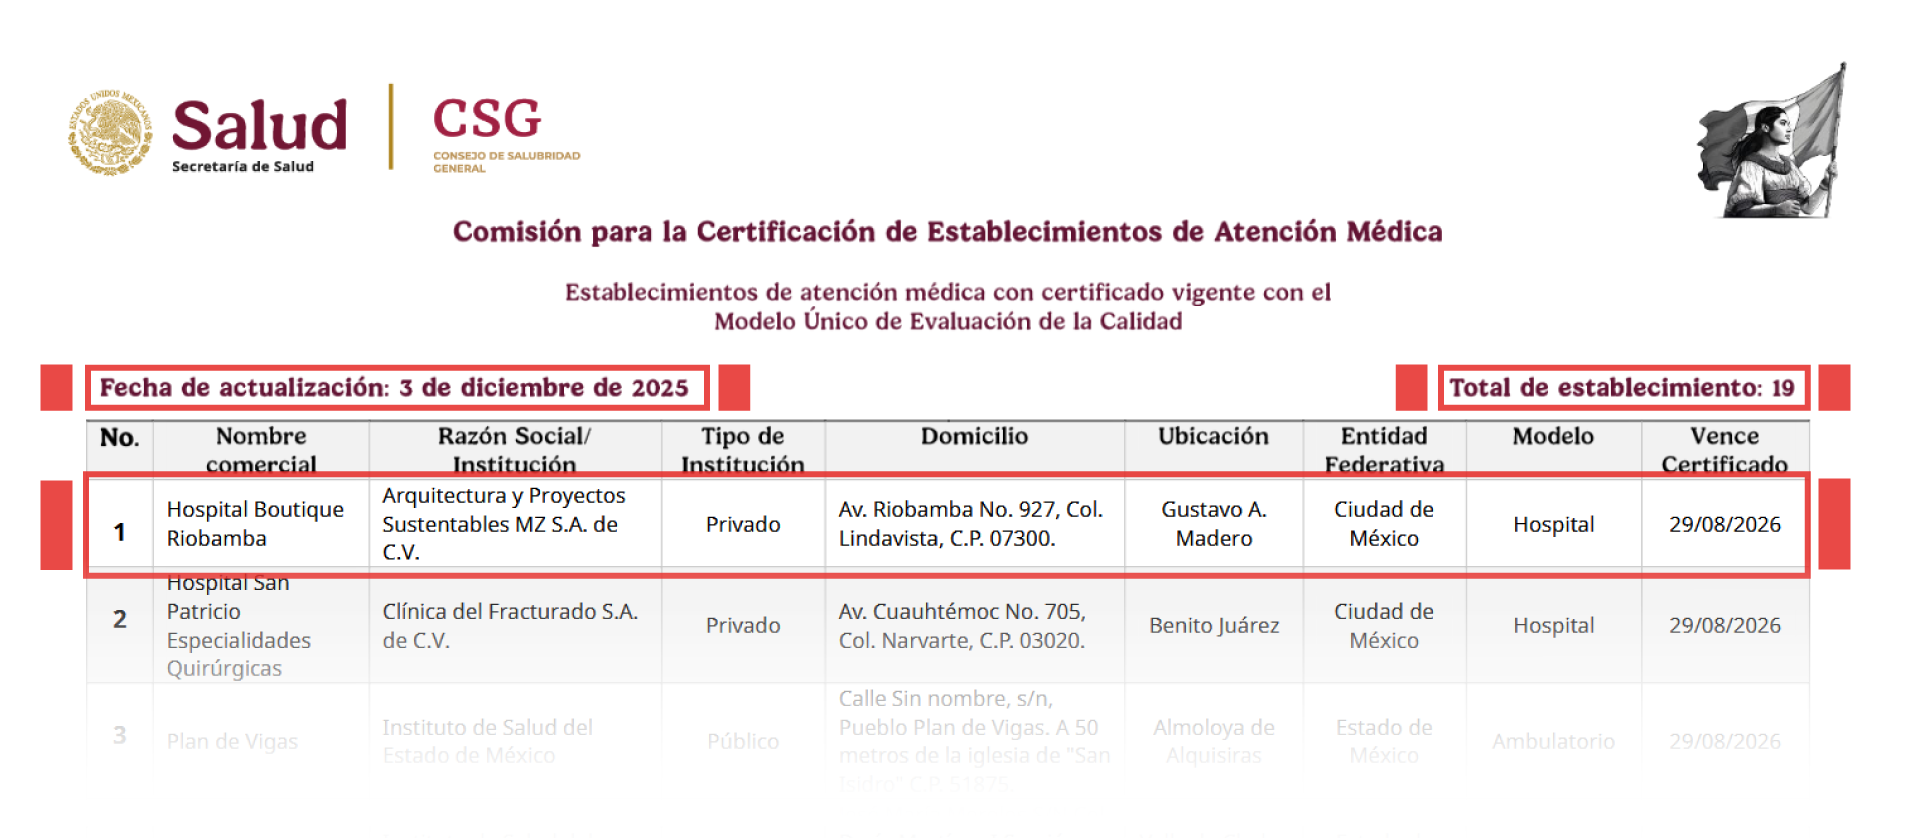Click expiry date in the Plan de Vigas row
The height and width of the screenshot is (838, 1920).
tap(1724, 742)
